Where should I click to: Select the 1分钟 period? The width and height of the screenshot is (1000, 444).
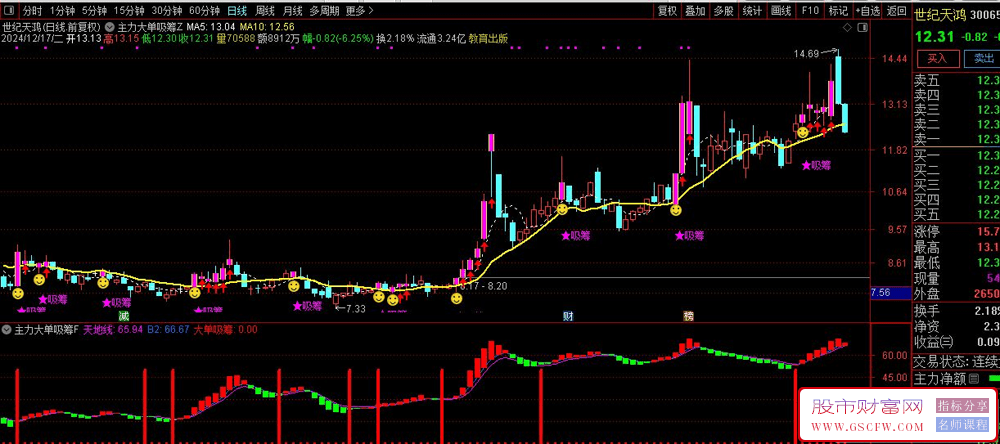[x=61, y=11]
